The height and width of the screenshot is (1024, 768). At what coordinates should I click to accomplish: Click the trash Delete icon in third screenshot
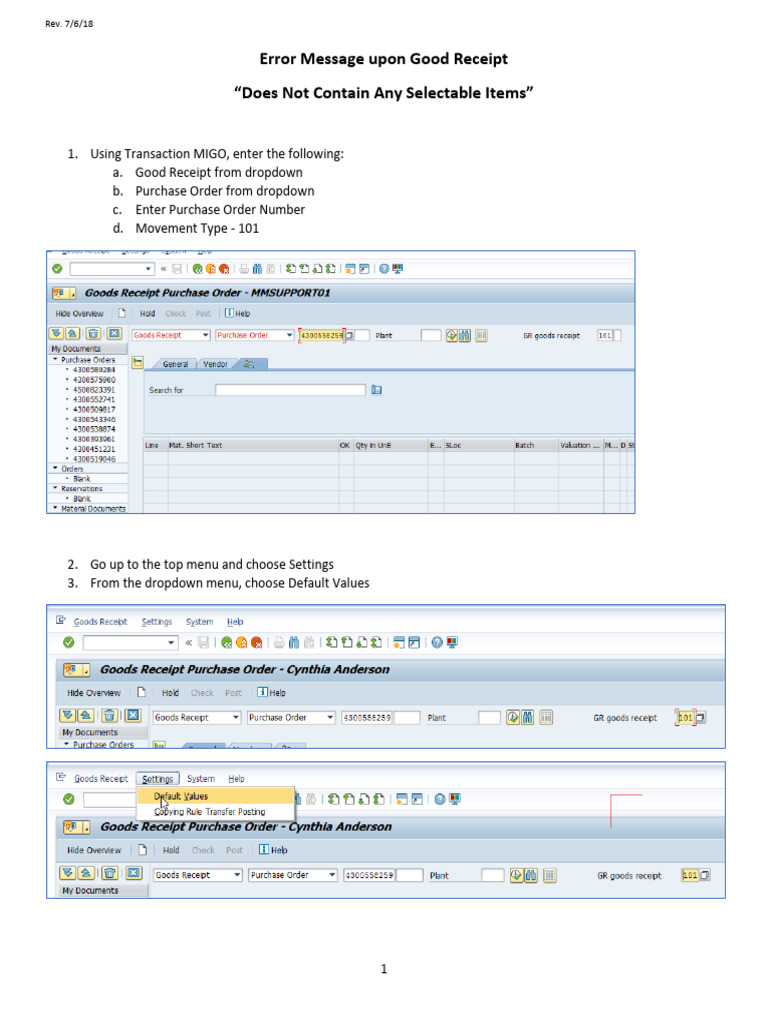[x=110, y=873]
